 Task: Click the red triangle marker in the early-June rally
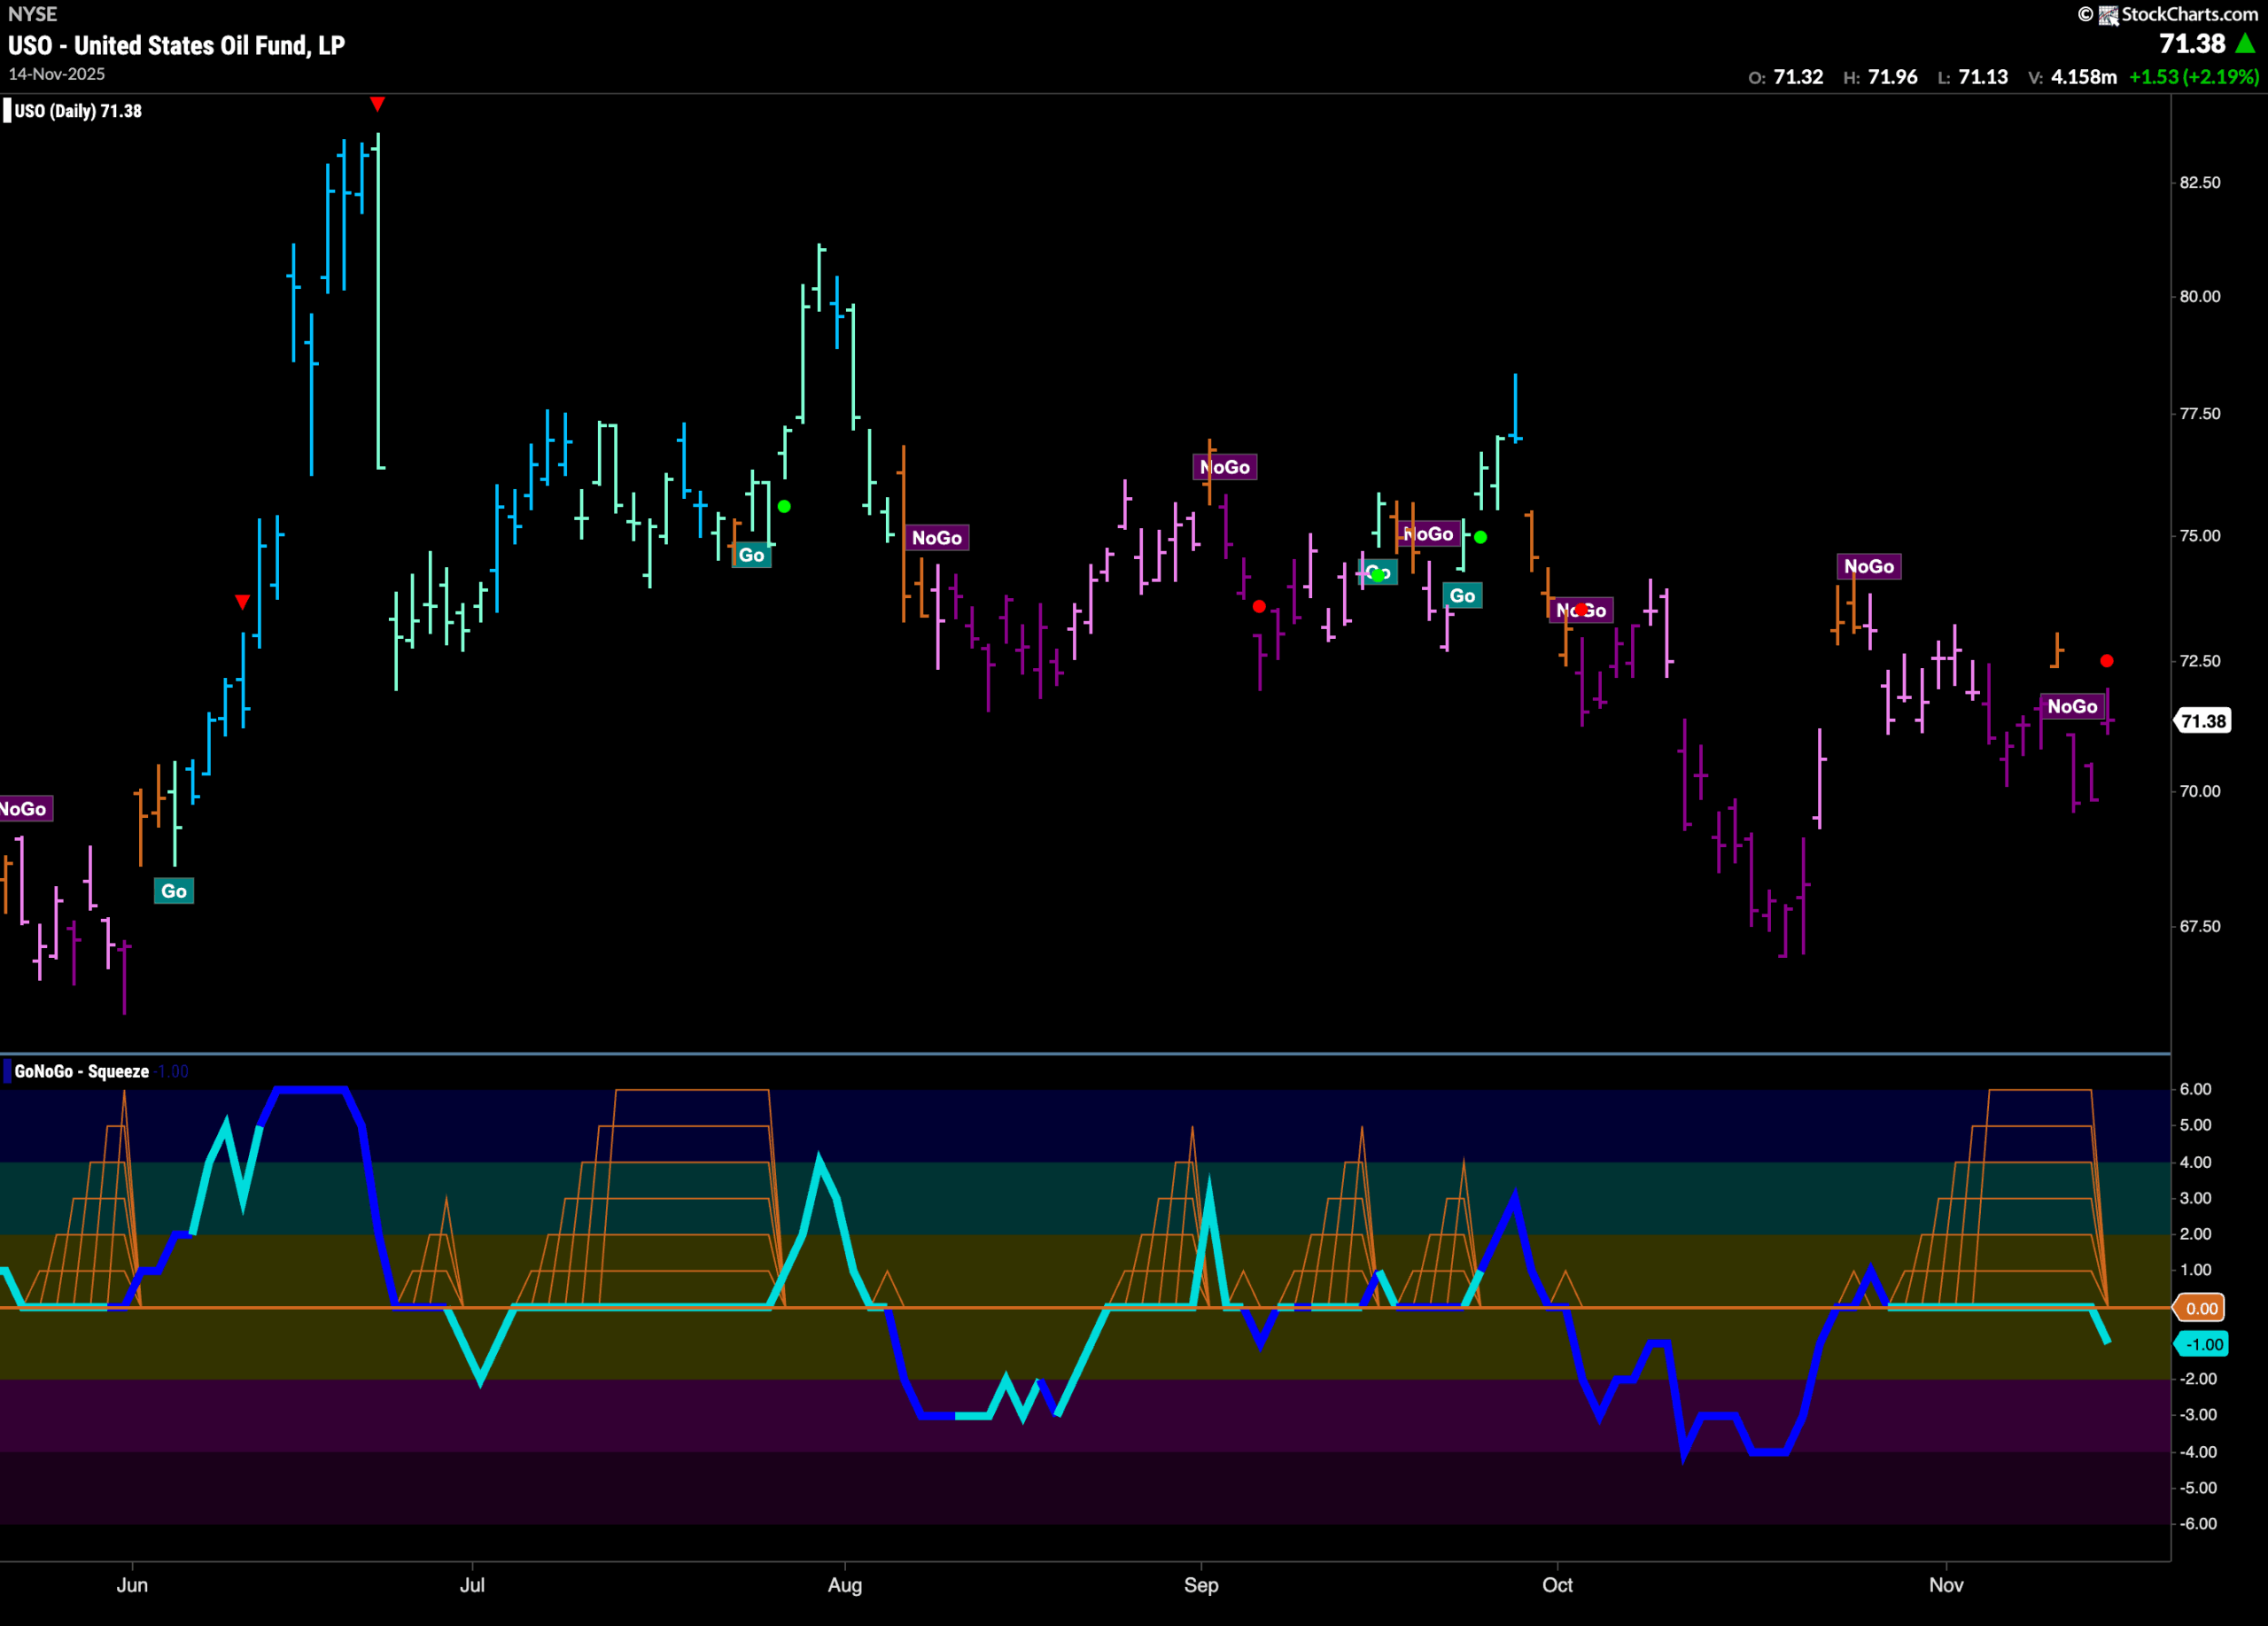pos(242,601)
